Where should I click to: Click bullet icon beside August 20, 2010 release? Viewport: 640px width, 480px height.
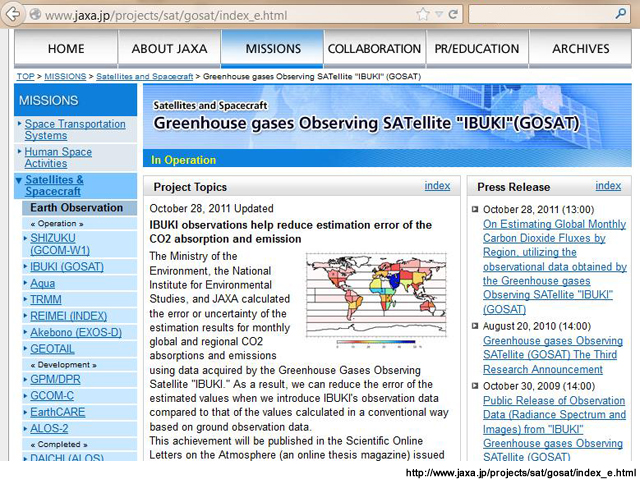tap(475, 326)
